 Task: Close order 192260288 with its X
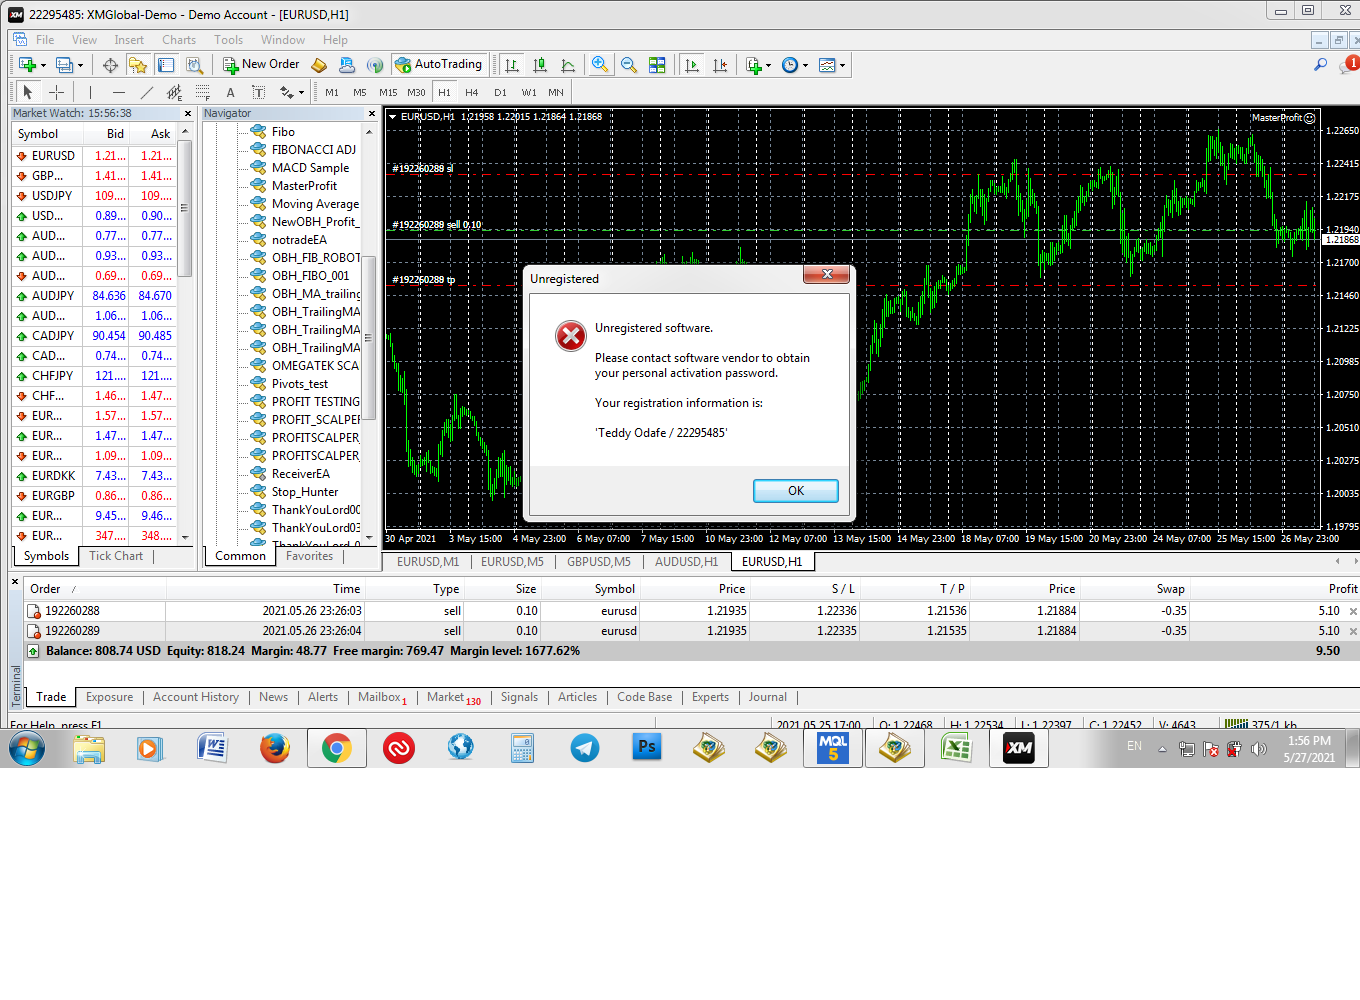[1353, 611]
